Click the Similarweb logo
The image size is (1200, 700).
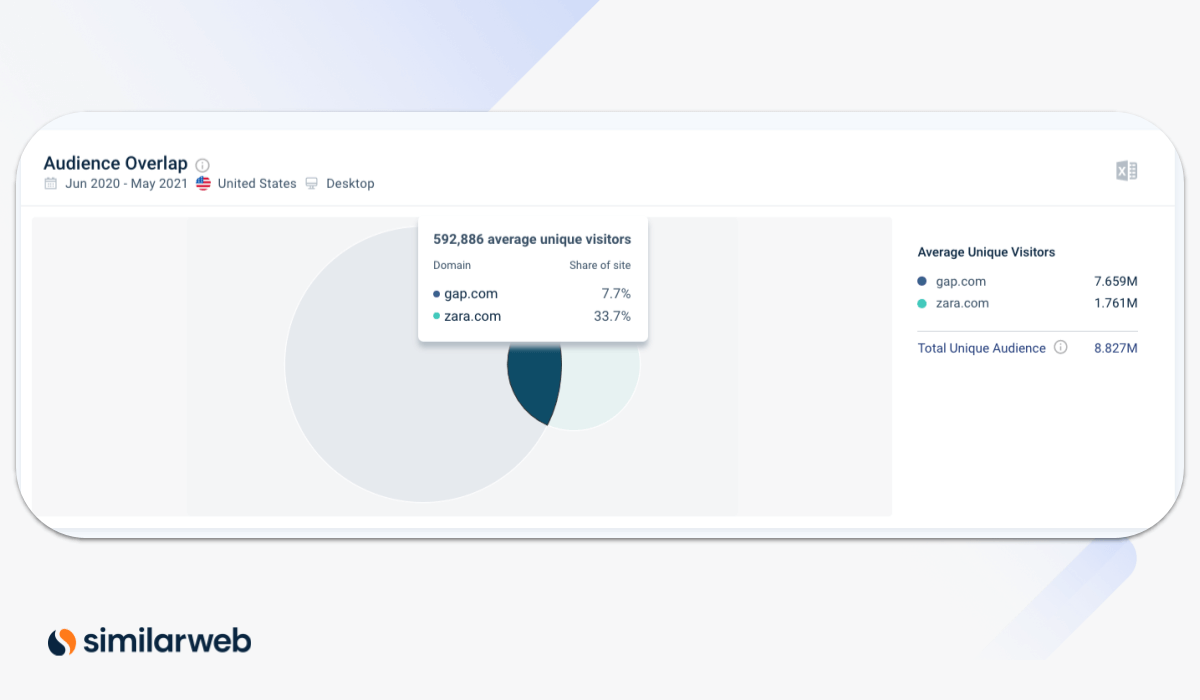pyautogui.click(x=149, y=641)
